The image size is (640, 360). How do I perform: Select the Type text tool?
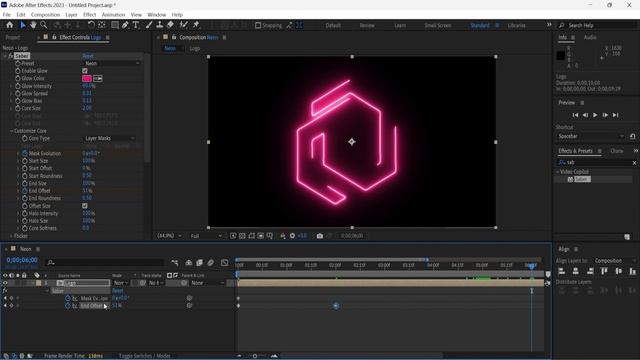point(136,25)
